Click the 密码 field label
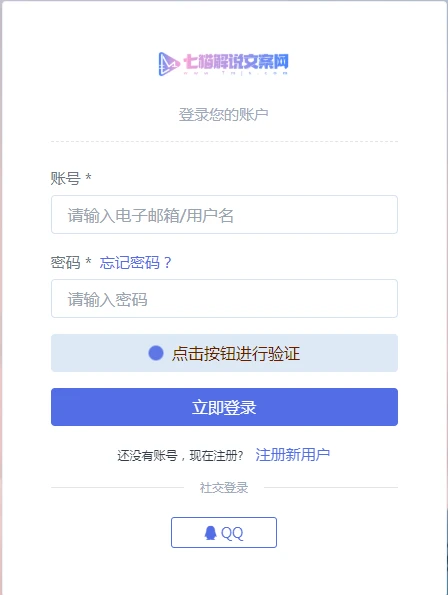The image size is (448, 595). 65,263
